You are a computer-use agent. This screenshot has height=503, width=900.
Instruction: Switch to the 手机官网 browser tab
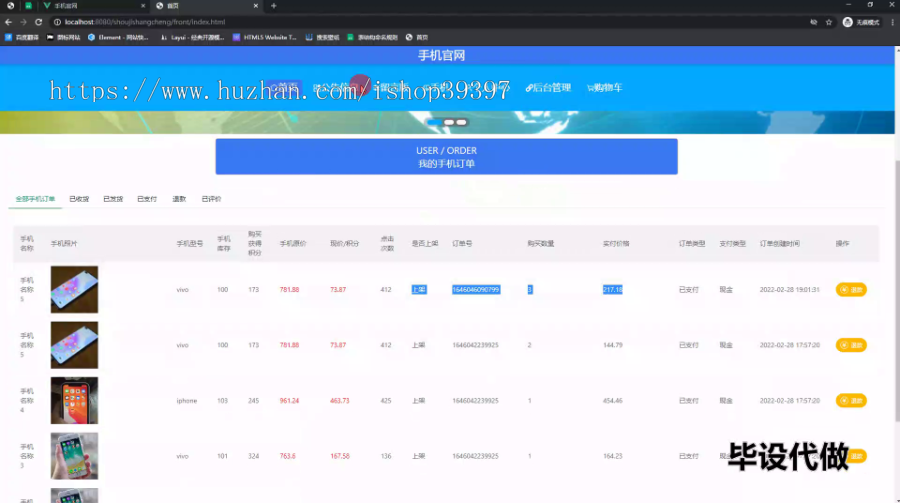pyautogui.click(x=92, y=6)
